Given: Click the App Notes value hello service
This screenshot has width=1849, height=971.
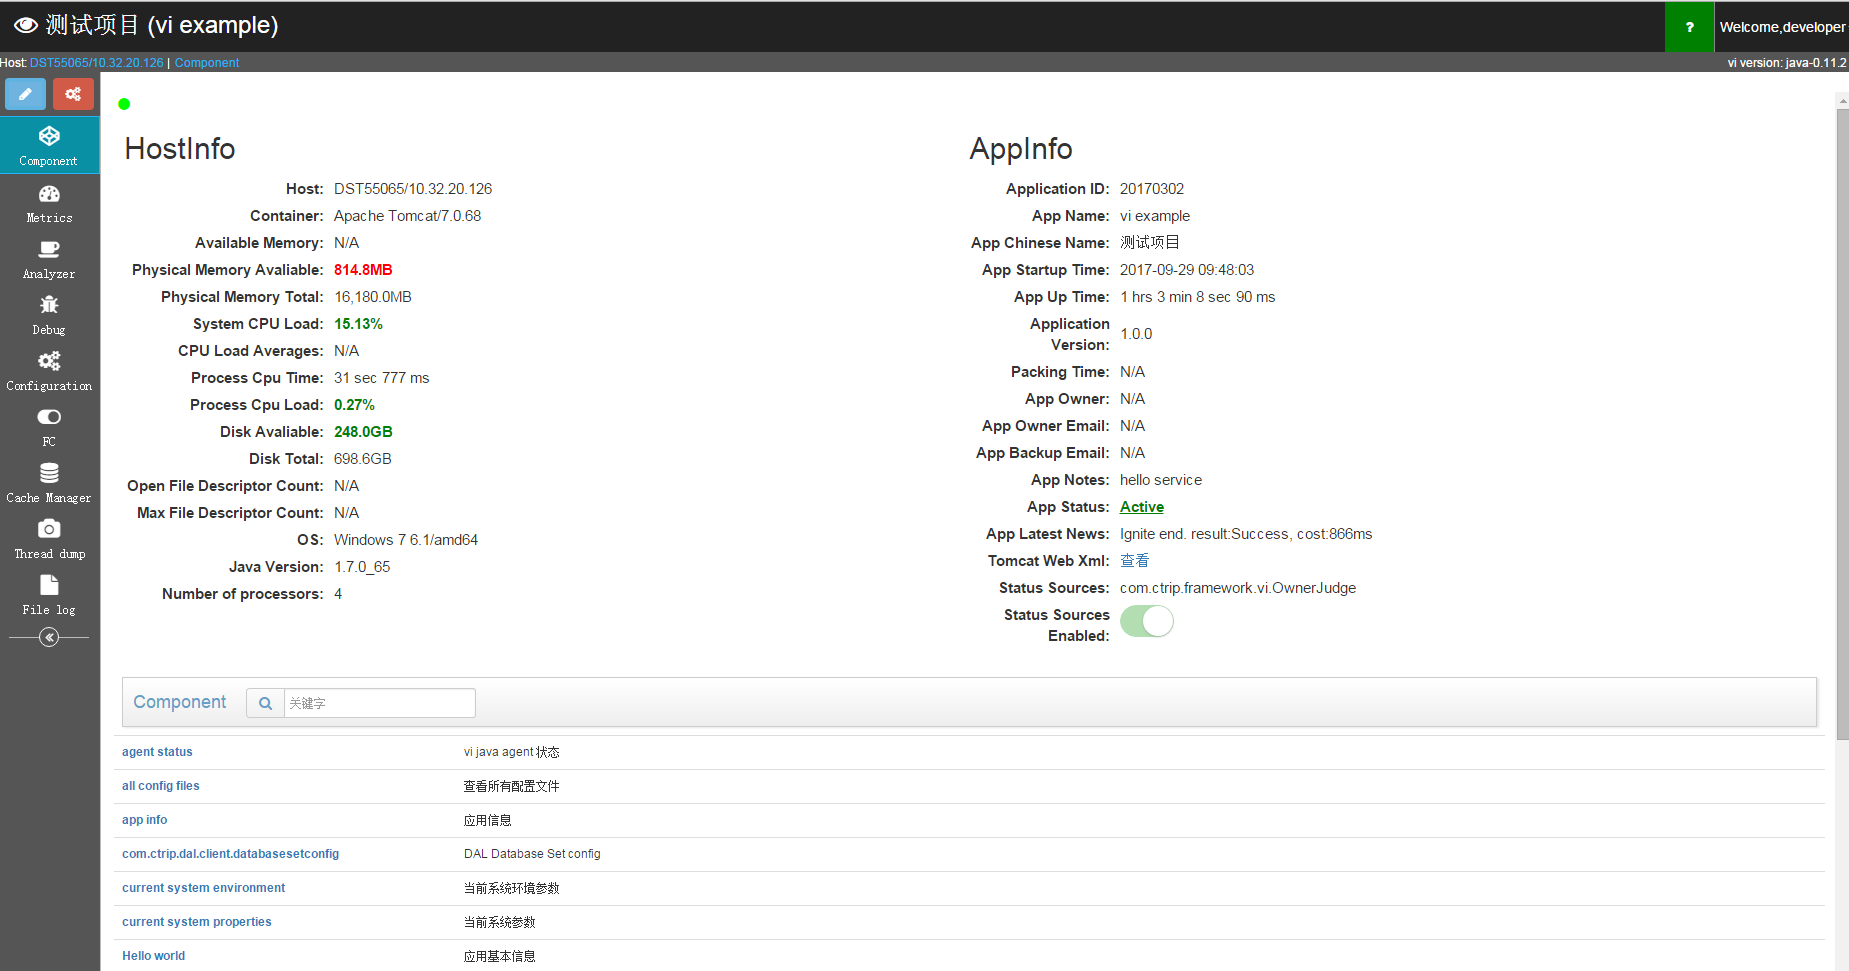Looking at the screenshot, I should (x=1161, y=480).
